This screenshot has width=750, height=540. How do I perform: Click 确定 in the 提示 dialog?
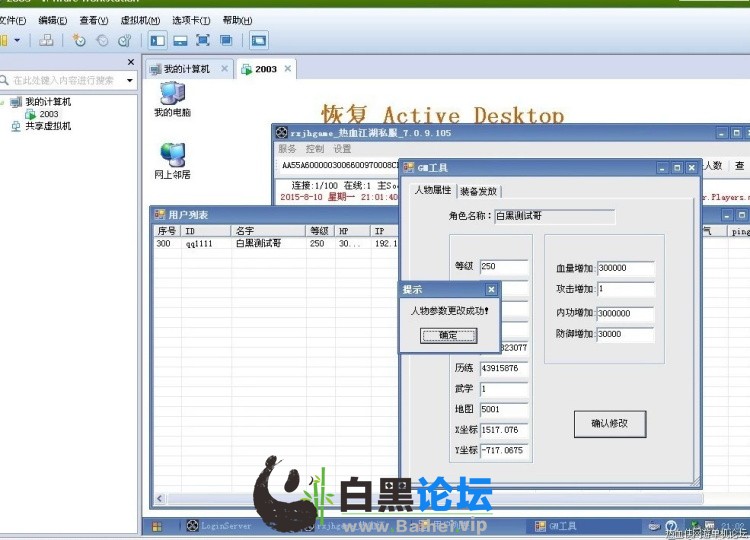(448, 336)
